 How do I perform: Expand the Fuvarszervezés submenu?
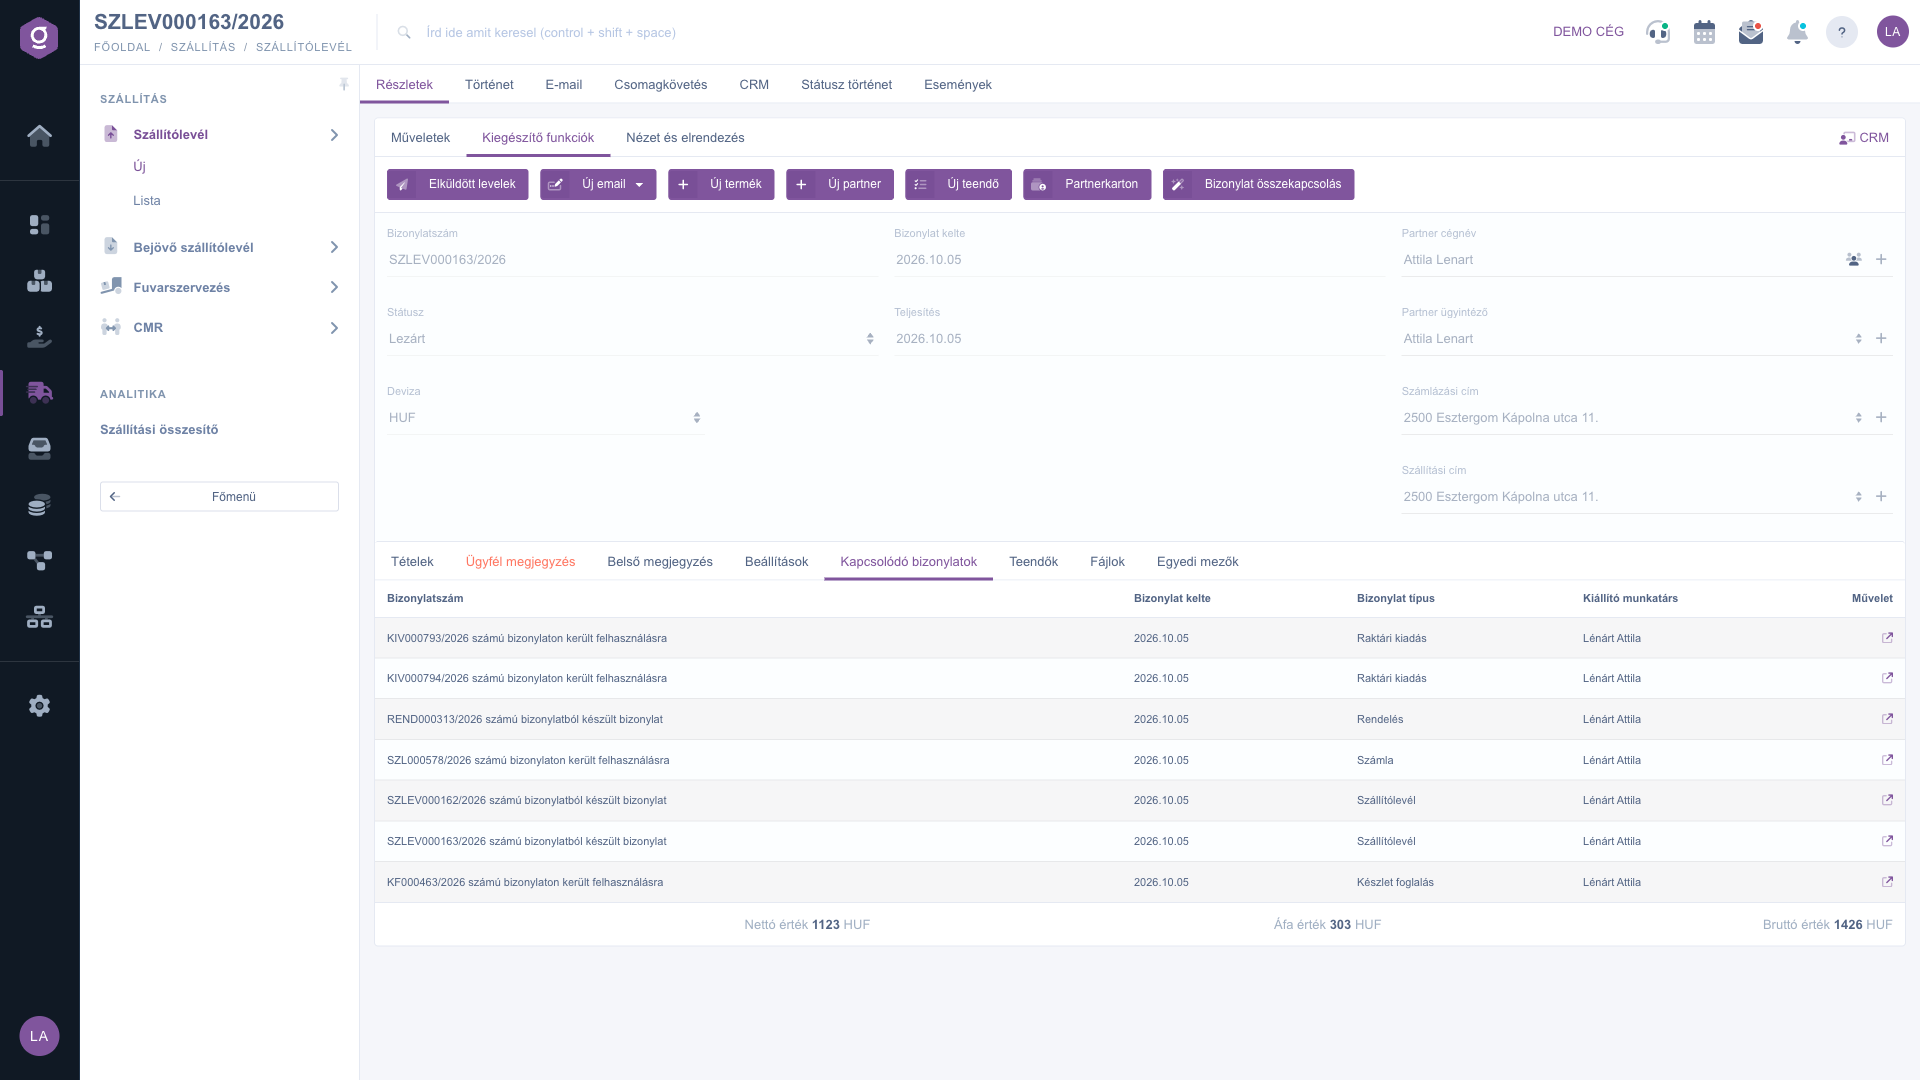click(x=334, y=288)
